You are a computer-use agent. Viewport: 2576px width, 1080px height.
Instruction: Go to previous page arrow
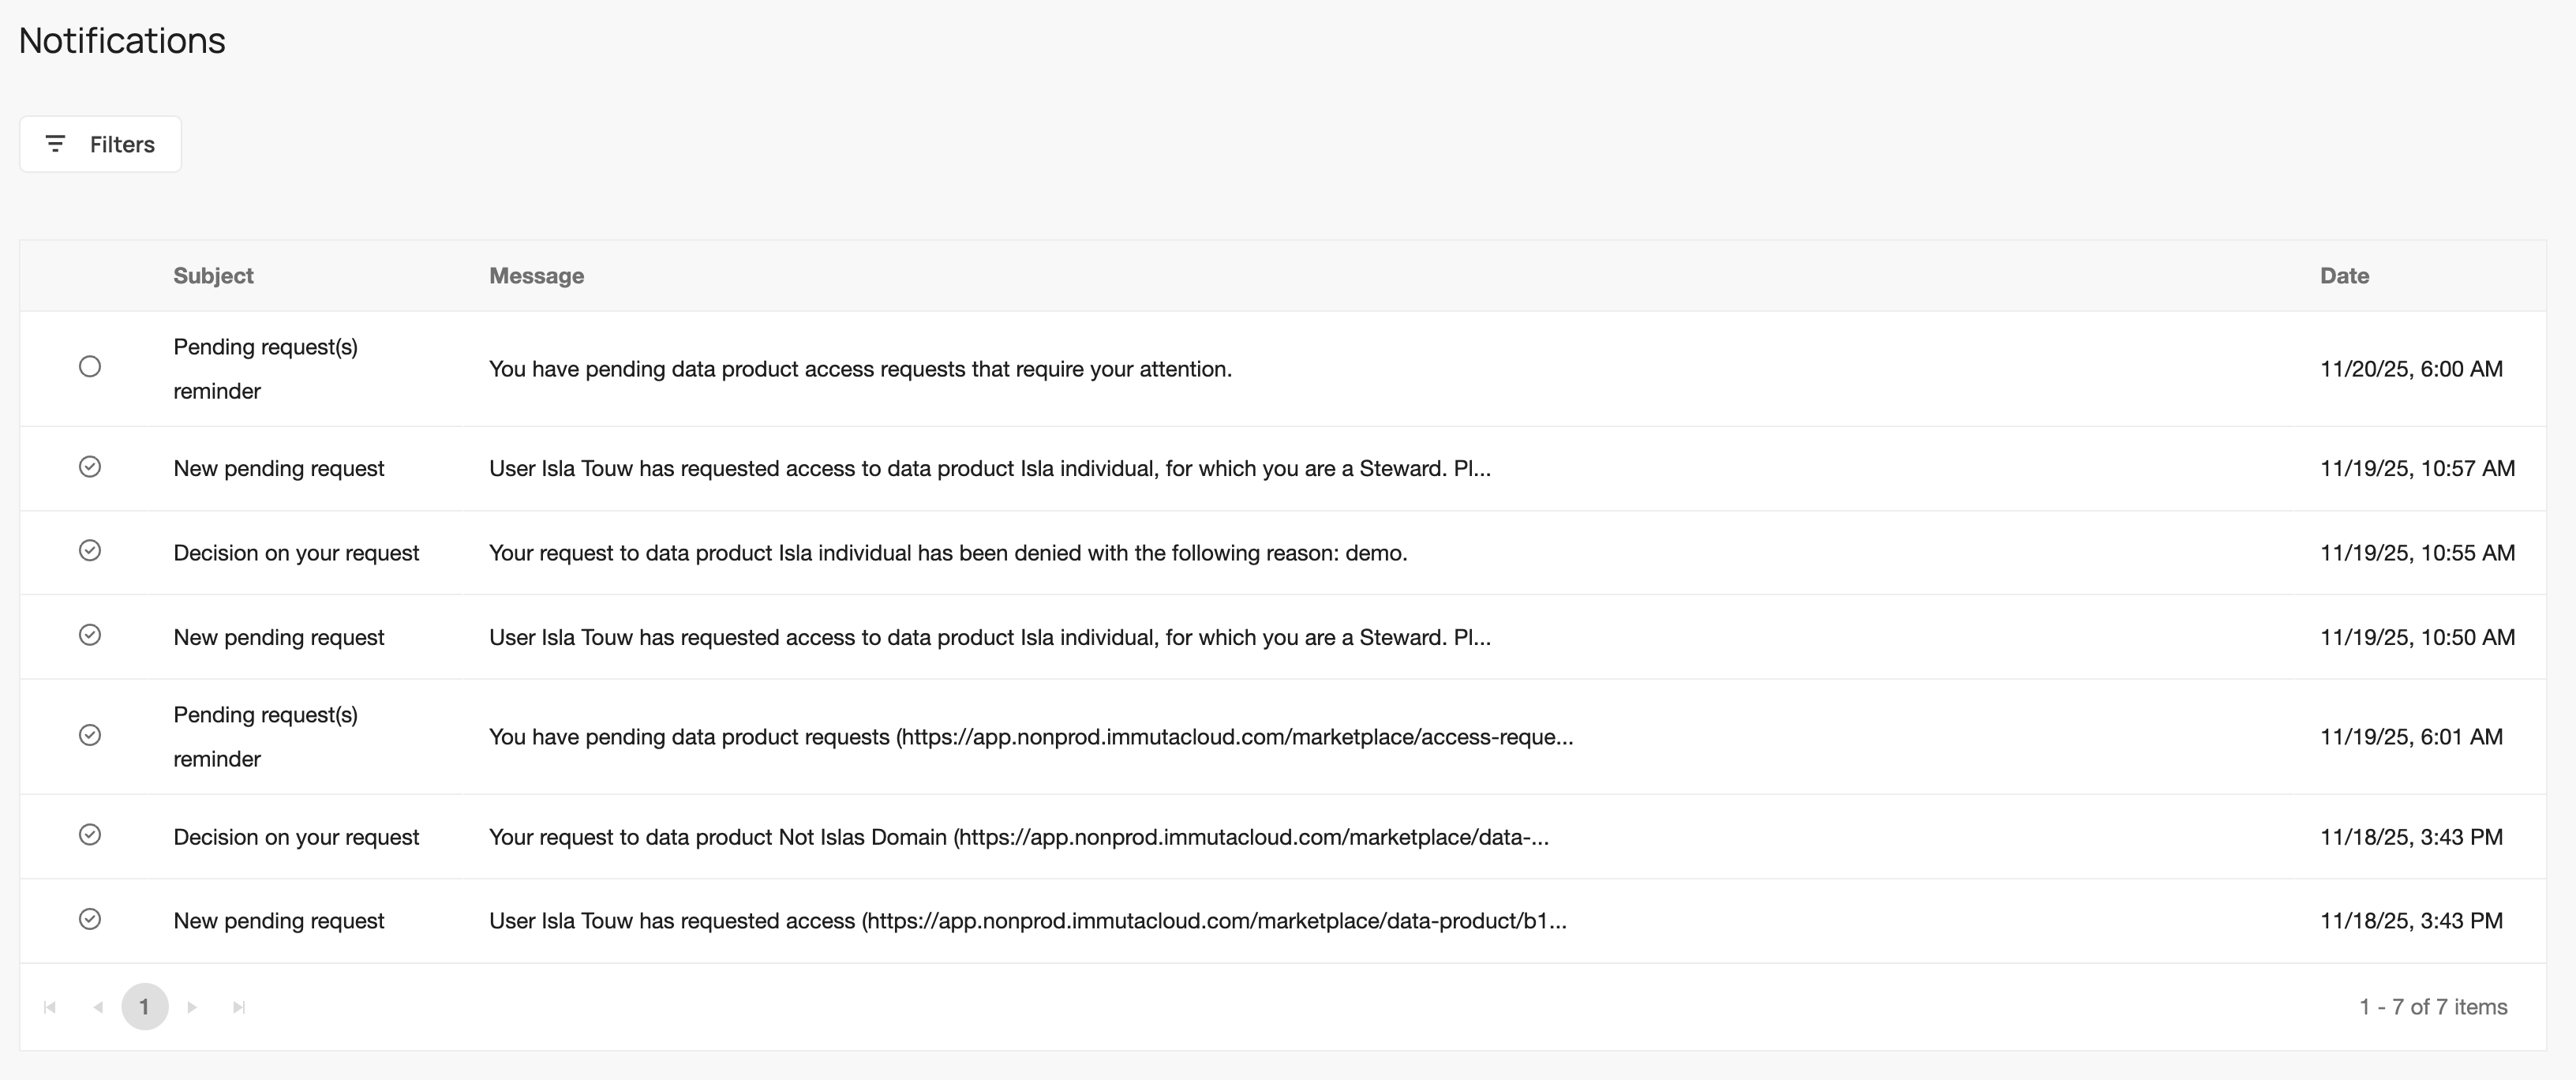click(98, 1007)
